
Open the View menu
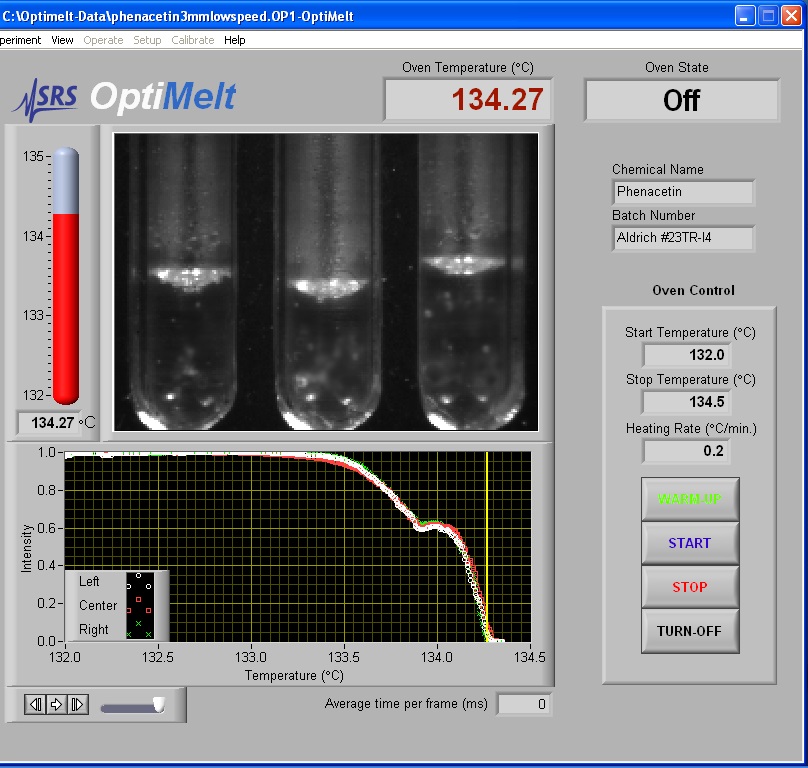tap(62, 40)
